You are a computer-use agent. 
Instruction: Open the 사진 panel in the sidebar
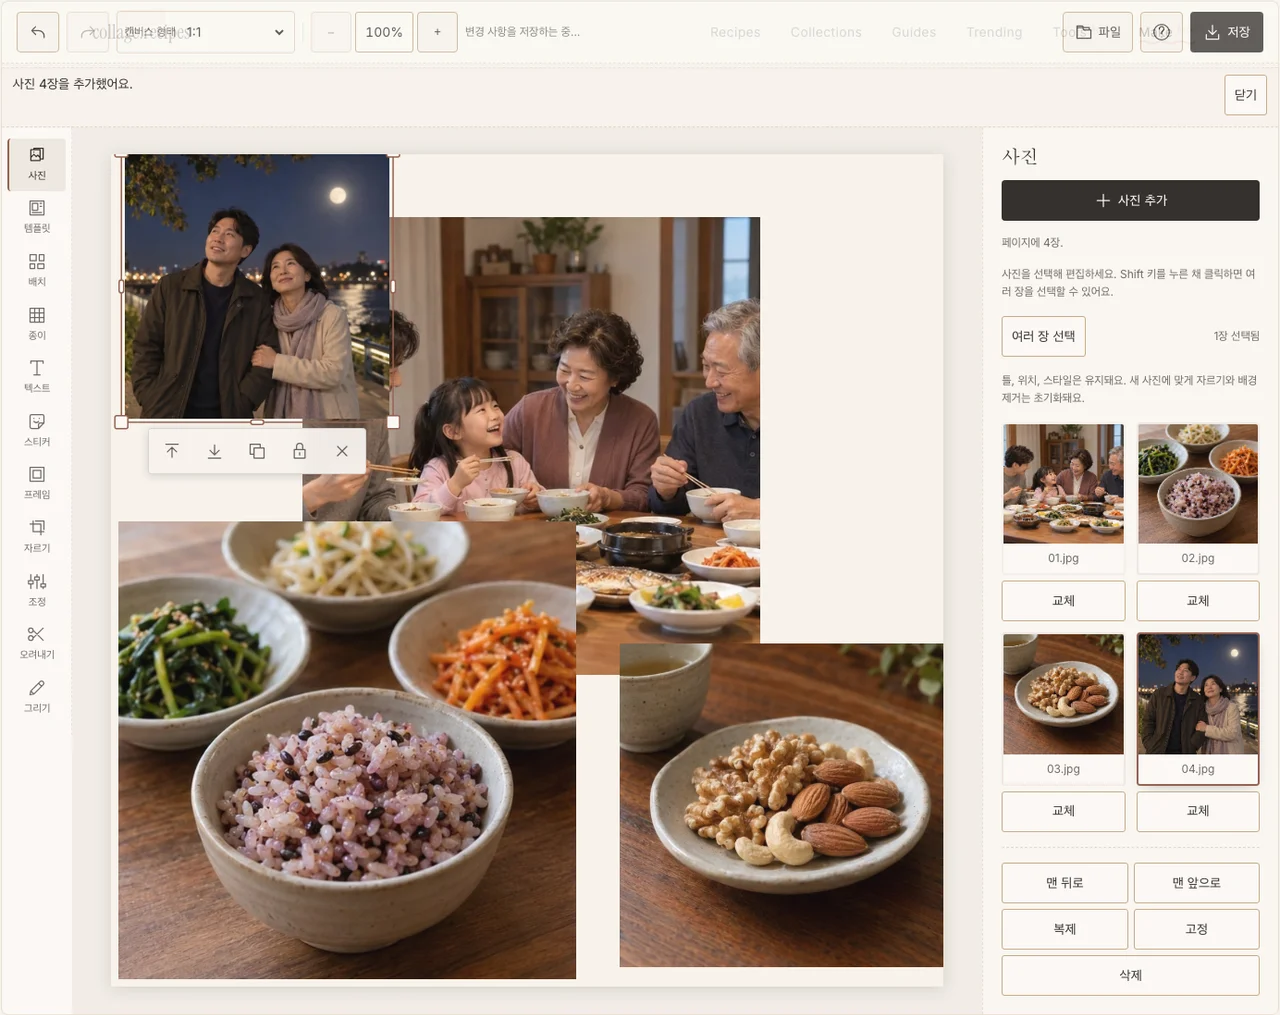(37, 164)
